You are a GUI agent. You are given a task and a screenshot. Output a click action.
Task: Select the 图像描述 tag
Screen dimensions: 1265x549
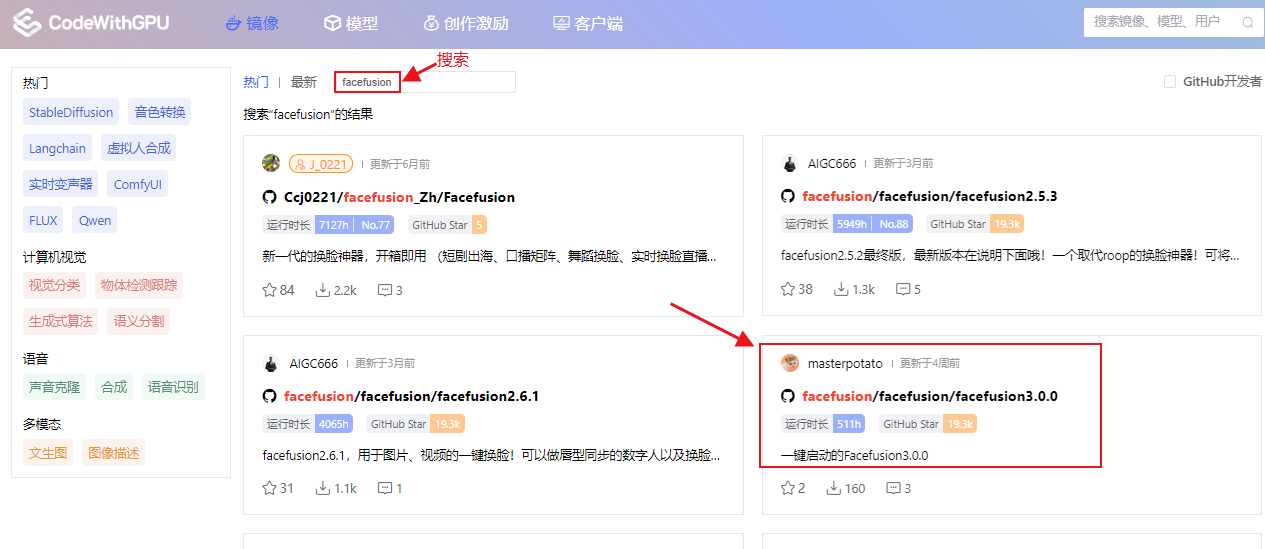pyautogui.click(x=113, y=453)
